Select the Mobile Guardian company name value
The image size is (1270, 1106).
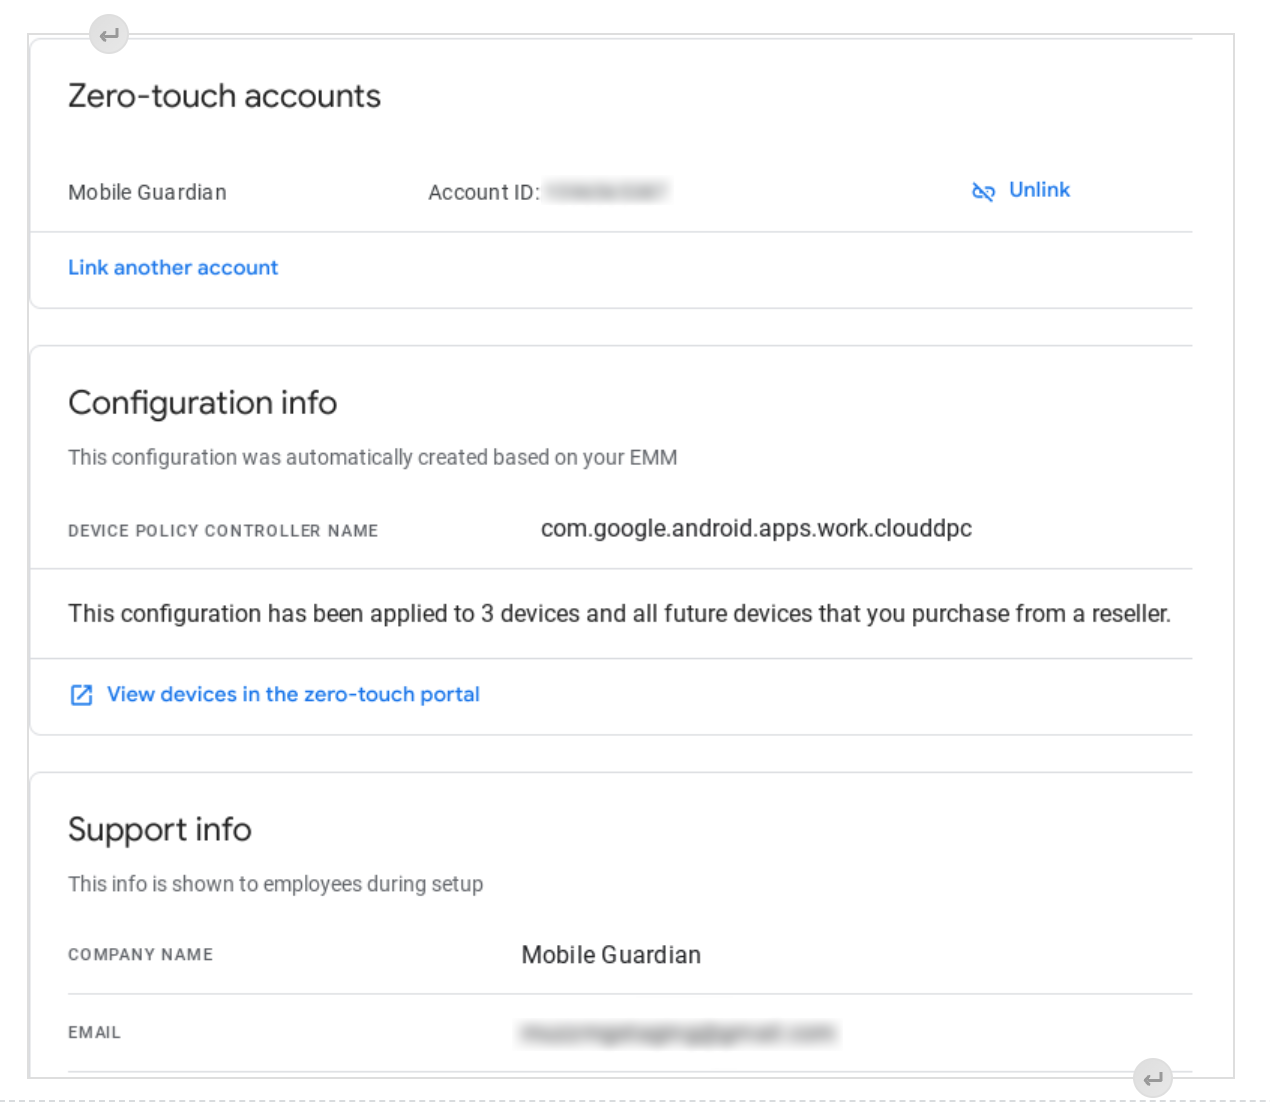point(611,955)
